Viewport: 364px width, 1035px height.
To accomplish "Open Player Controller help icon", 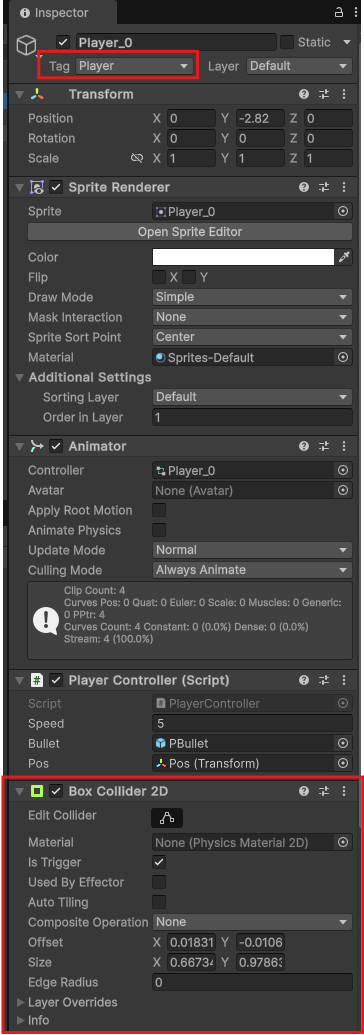I will coord(304,680).
